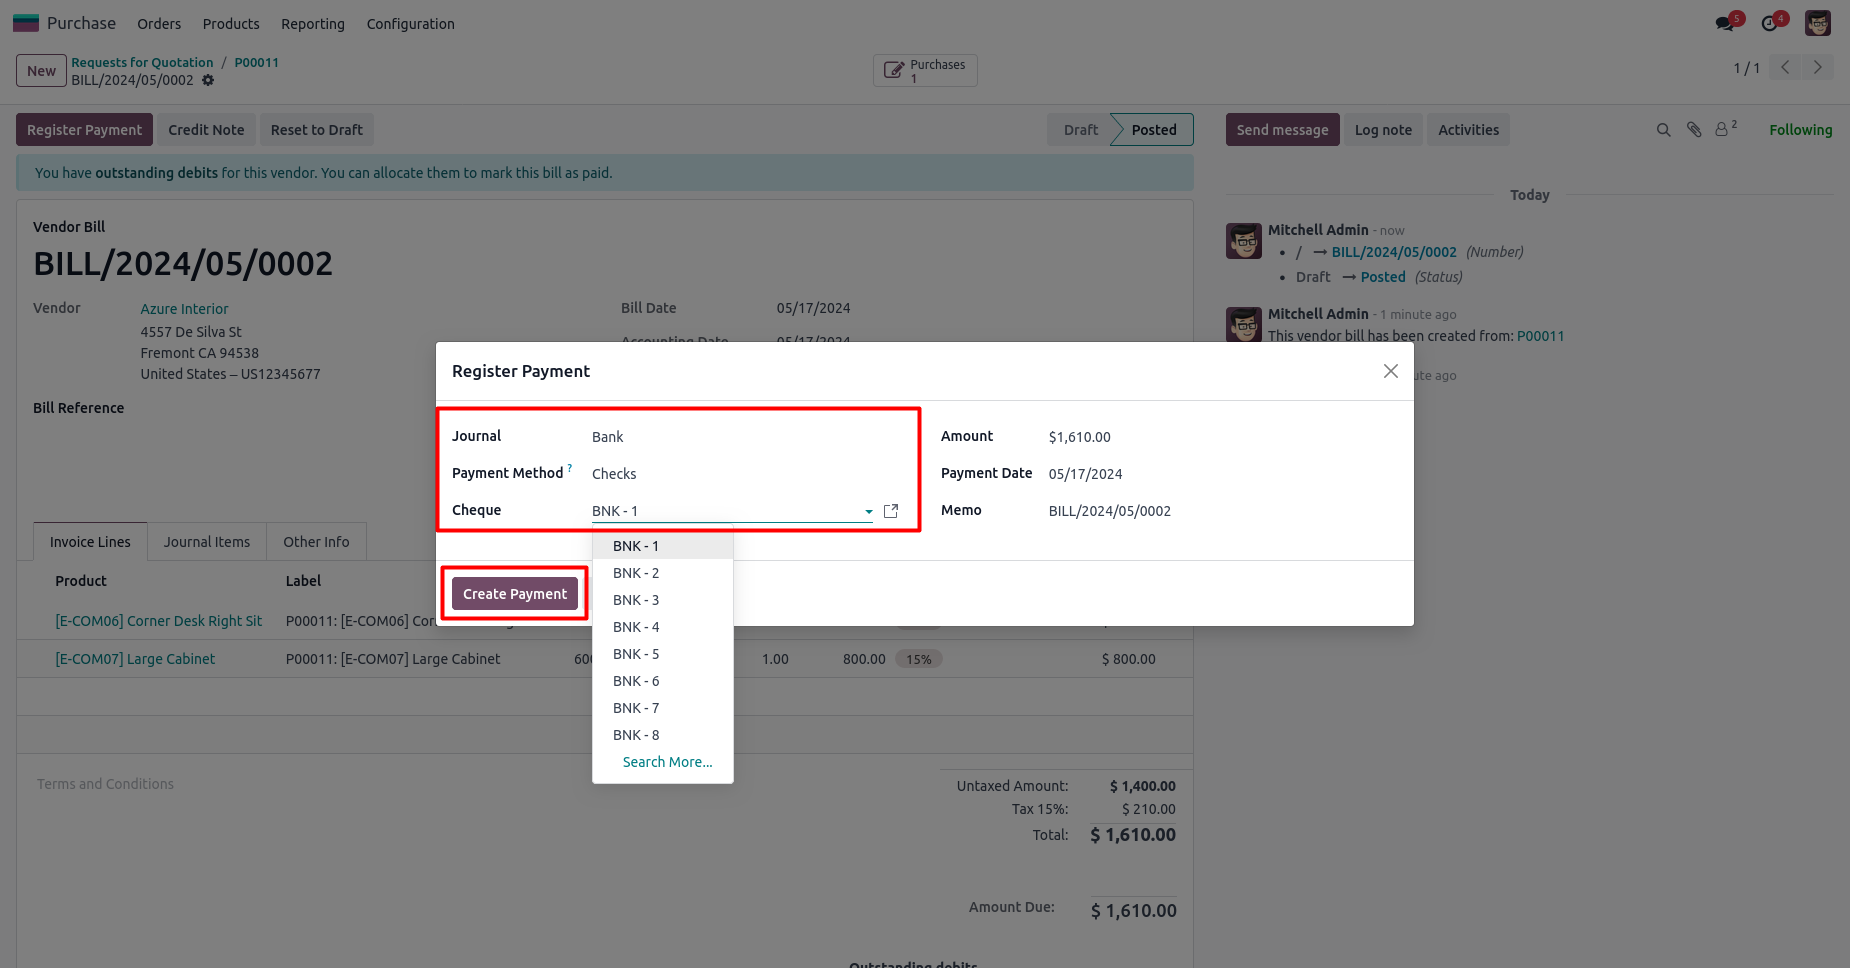Click the Payment Method value Checks
This screenshot has width=1850, height=968.
pyautogui.click(x=614, y=474)
